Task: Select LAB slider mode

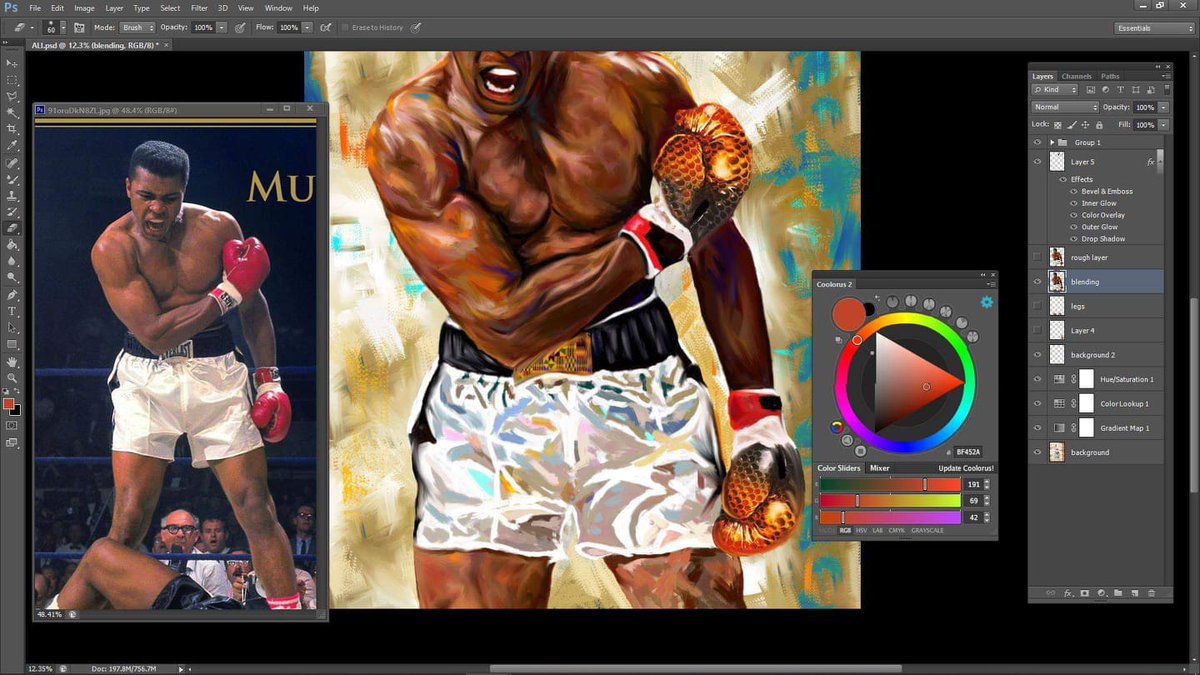Action: [x=877, y=531]
